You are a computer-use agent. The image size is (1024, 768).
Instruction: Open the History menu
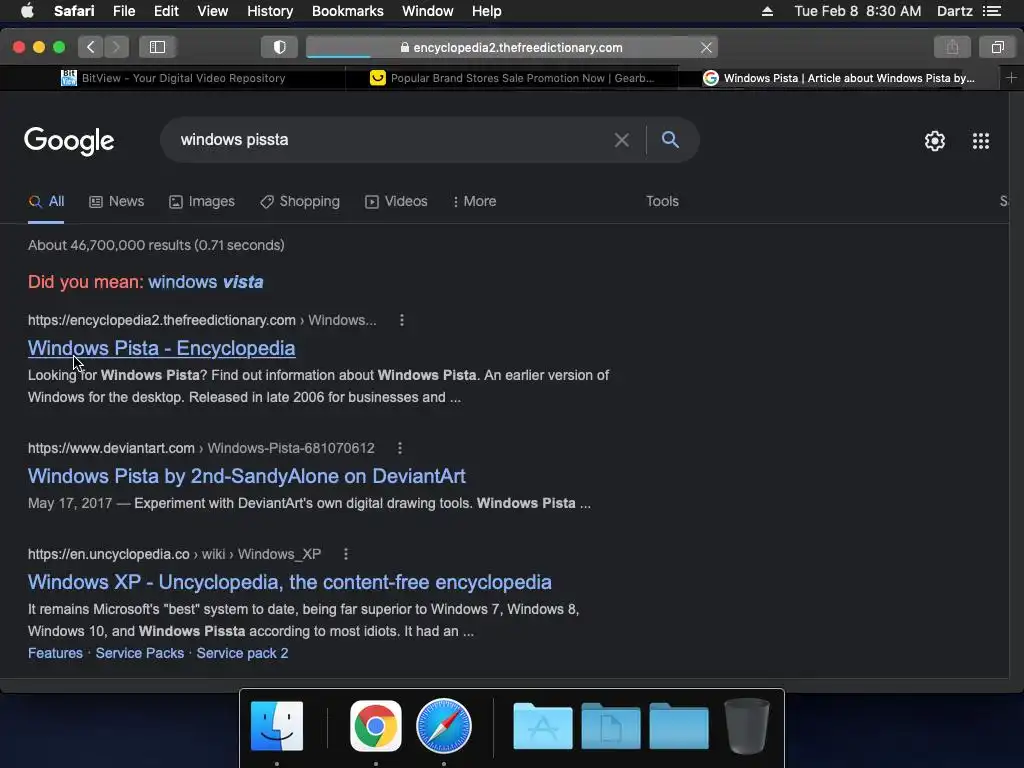270,11
